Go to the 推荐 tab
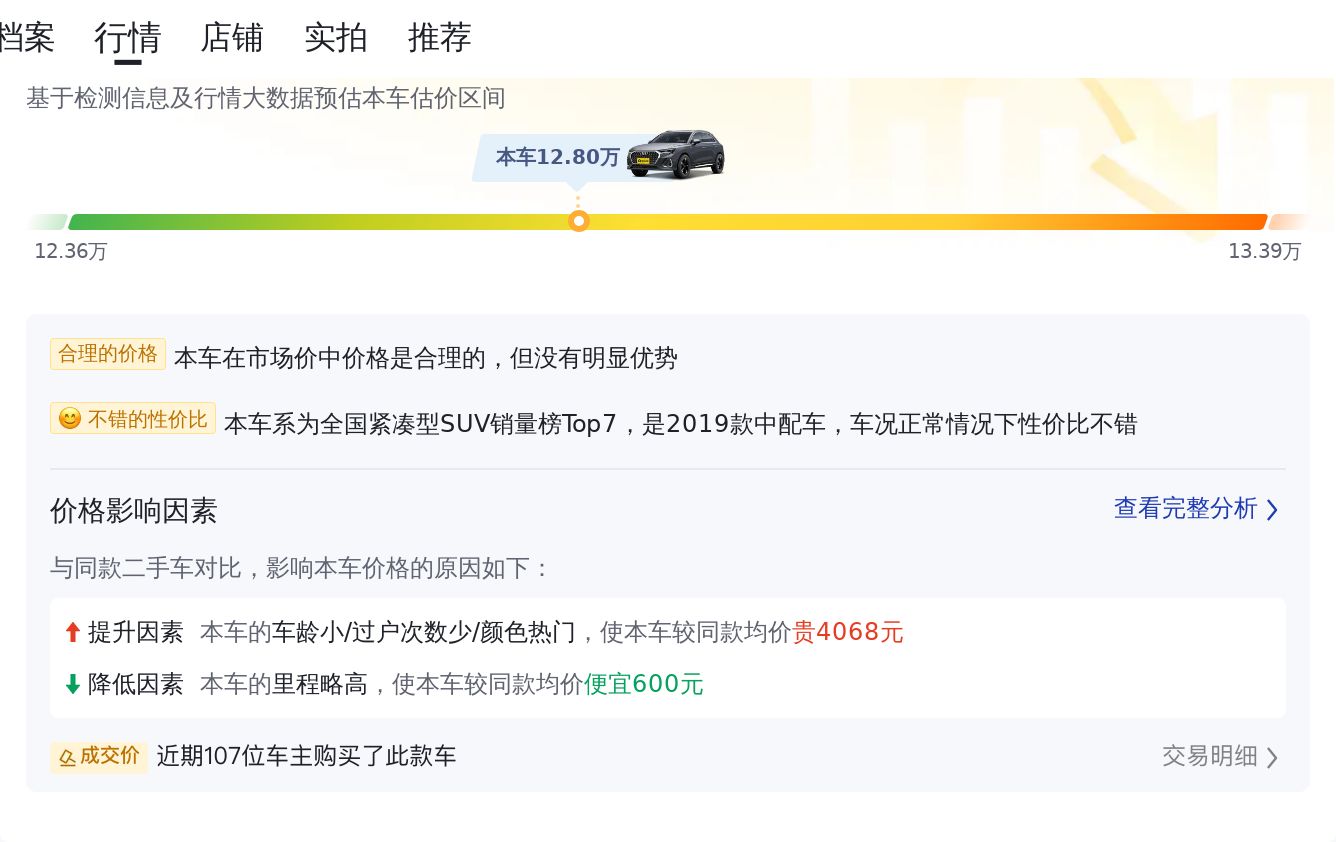This screenshot has width=1336, height=842. click(x=440, y=38)
